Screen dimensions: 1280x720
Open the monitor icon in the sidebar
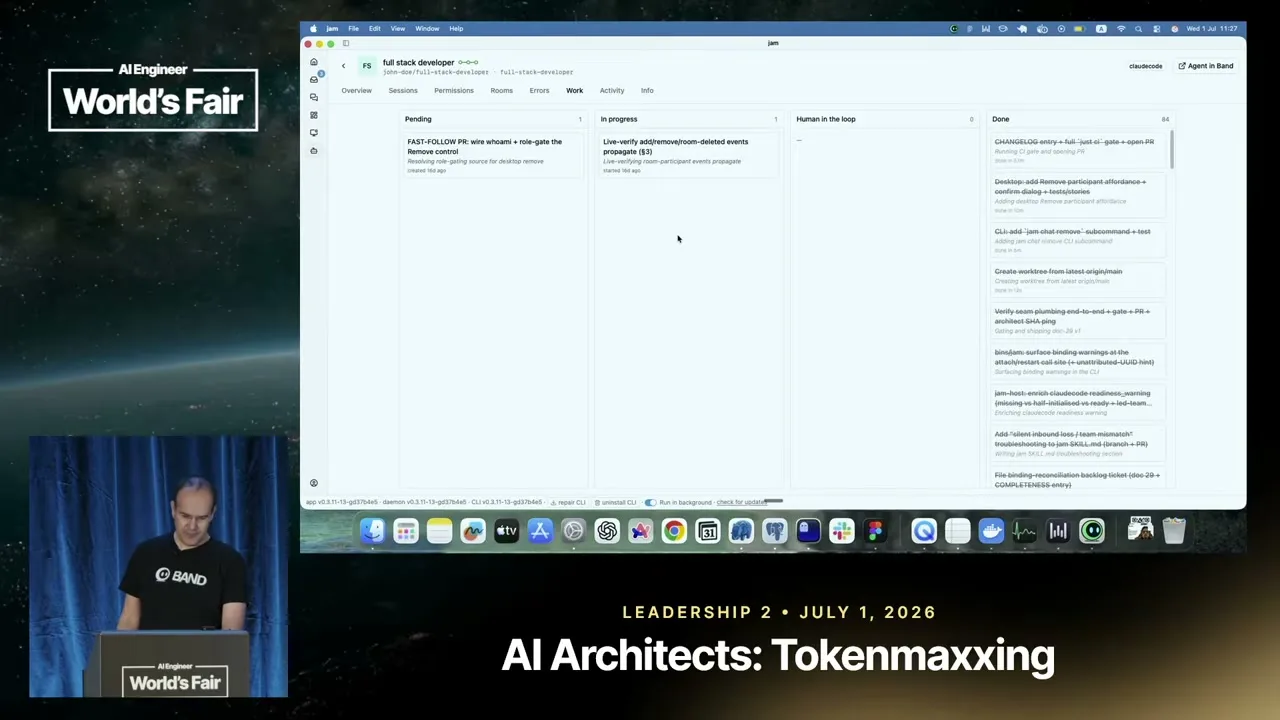click(314, 133)
